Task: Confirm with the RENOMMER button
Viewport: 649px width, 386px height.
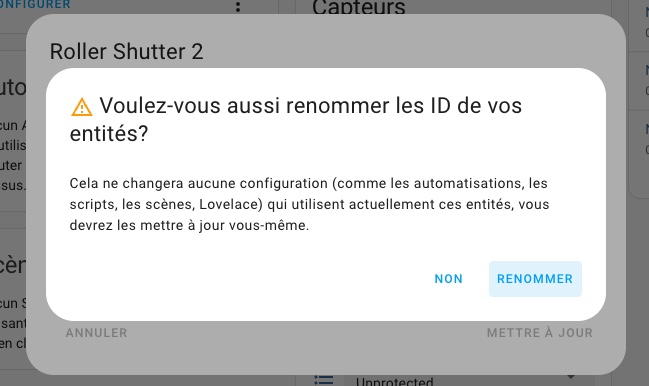Action: tap(535, 279)
